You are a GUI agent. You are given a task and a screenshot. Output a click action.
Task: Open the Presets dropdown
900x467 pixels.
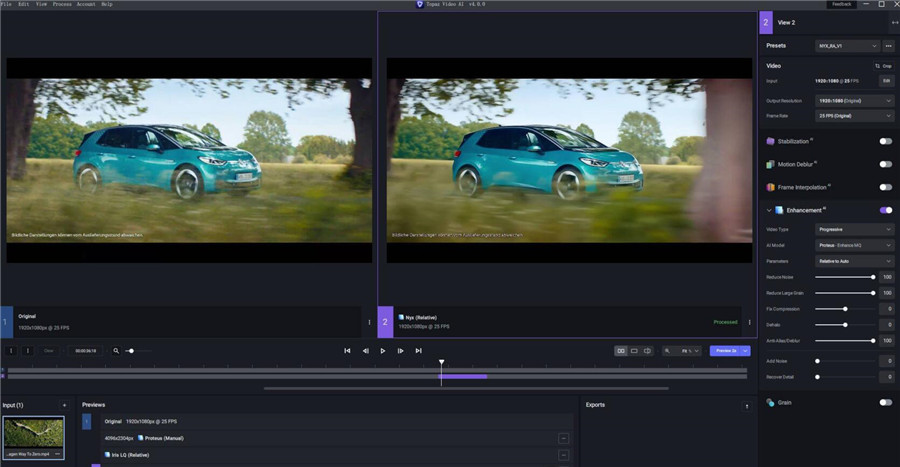[x=847, y=46]
